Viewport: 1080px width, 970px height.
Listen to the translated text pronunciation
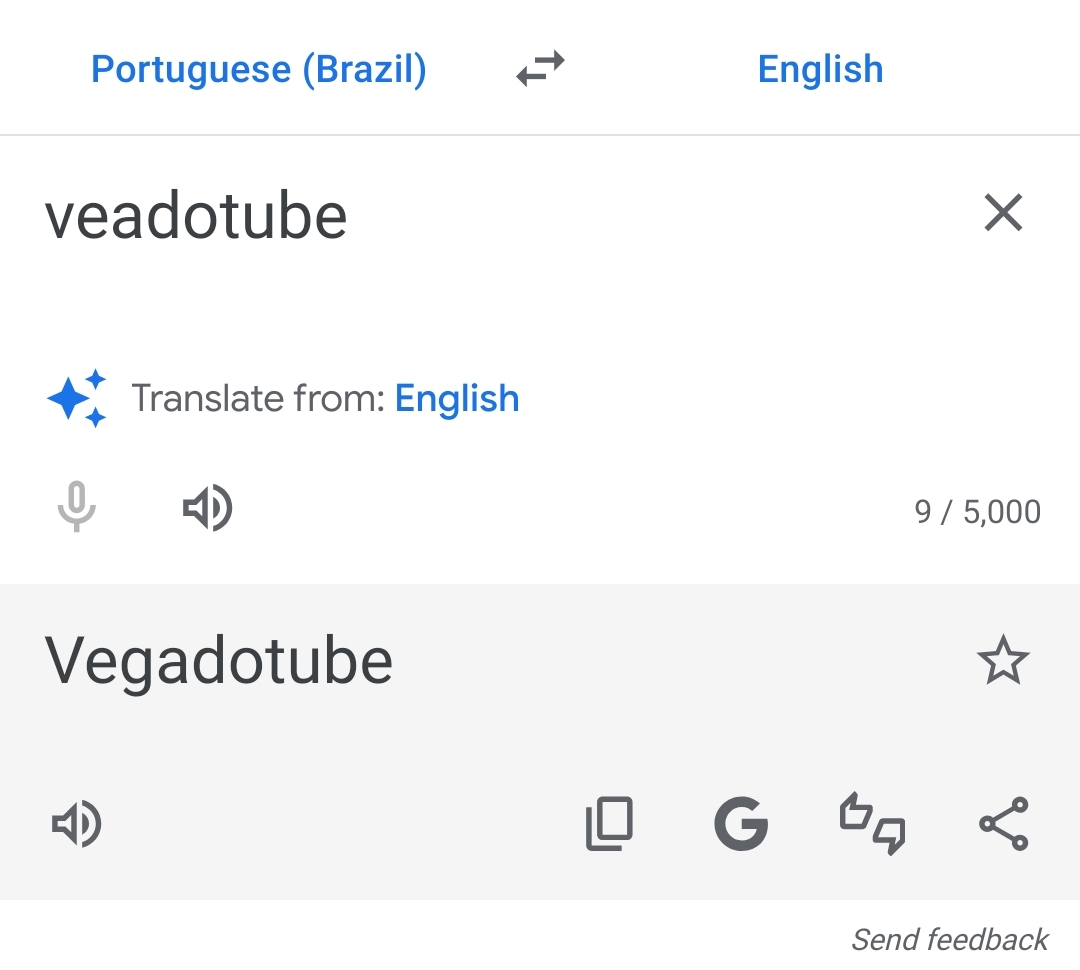pos(77,825)
